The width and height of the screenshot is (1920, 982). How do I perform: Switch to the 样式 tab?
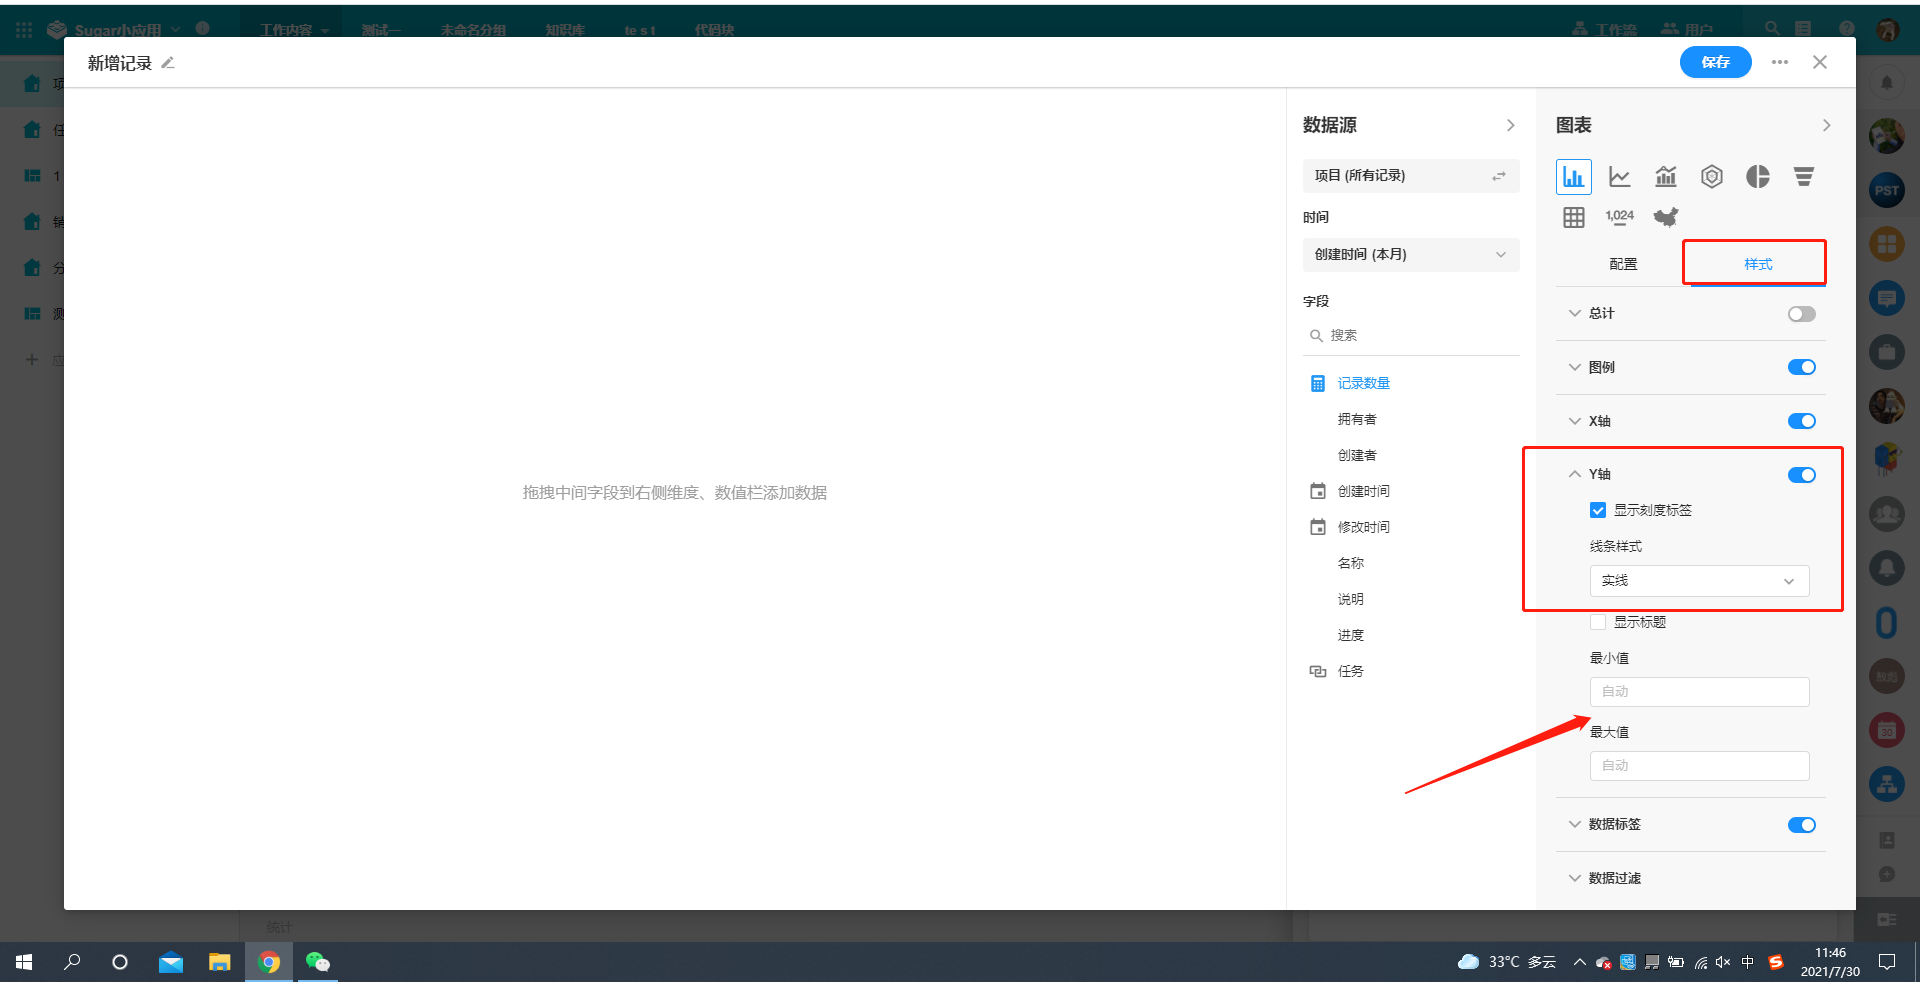coord(1758,264)
